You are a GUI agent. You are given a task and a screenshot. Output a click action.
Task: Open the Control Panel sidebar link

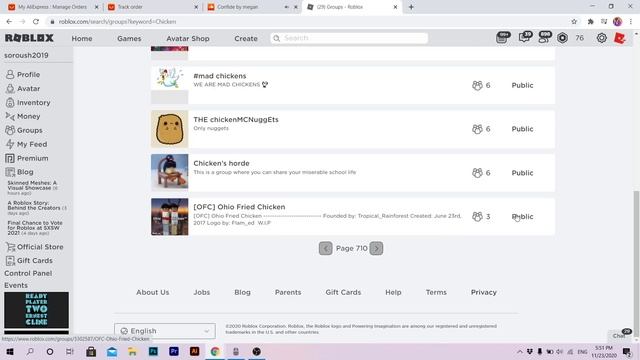[28, 273]
